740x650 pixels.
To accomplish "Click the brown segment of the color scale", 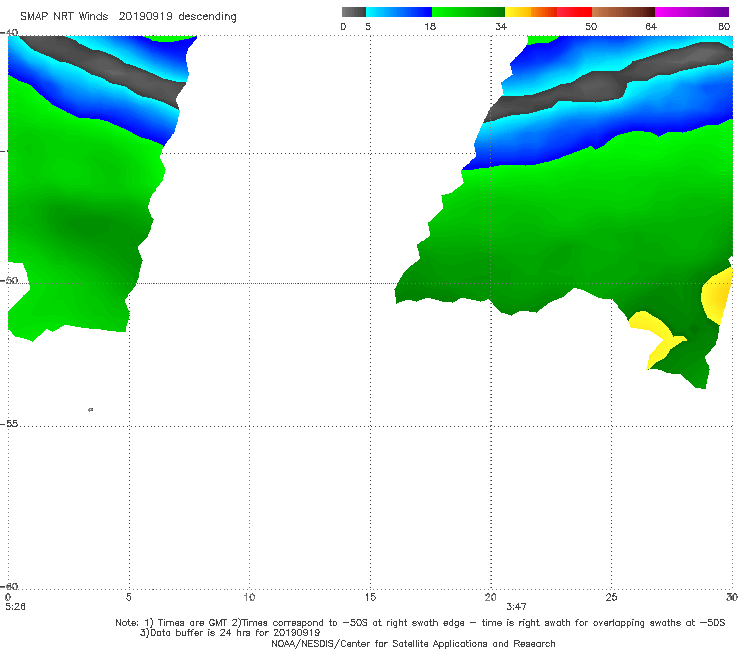I will (x=623, y=12).
